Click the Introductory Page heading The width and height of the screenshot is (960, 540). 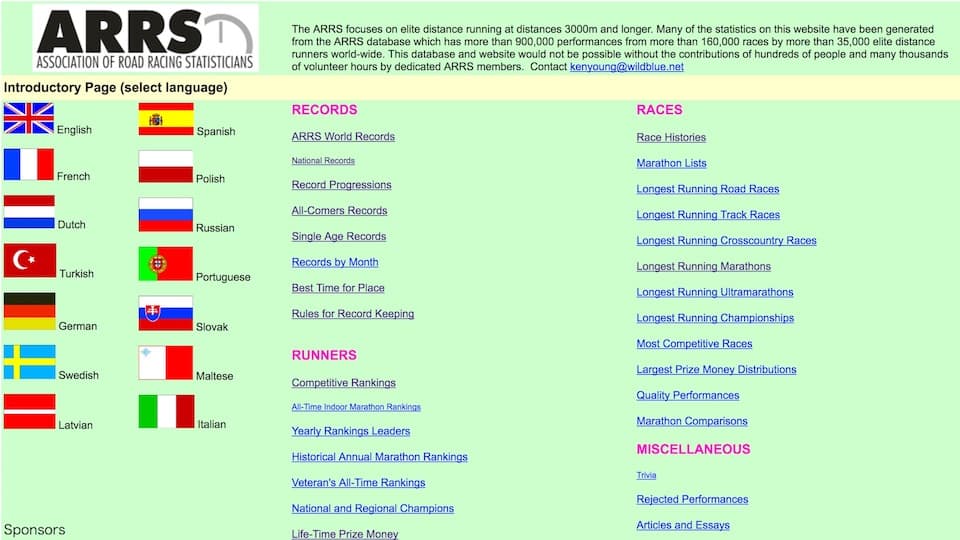[116, 88]
